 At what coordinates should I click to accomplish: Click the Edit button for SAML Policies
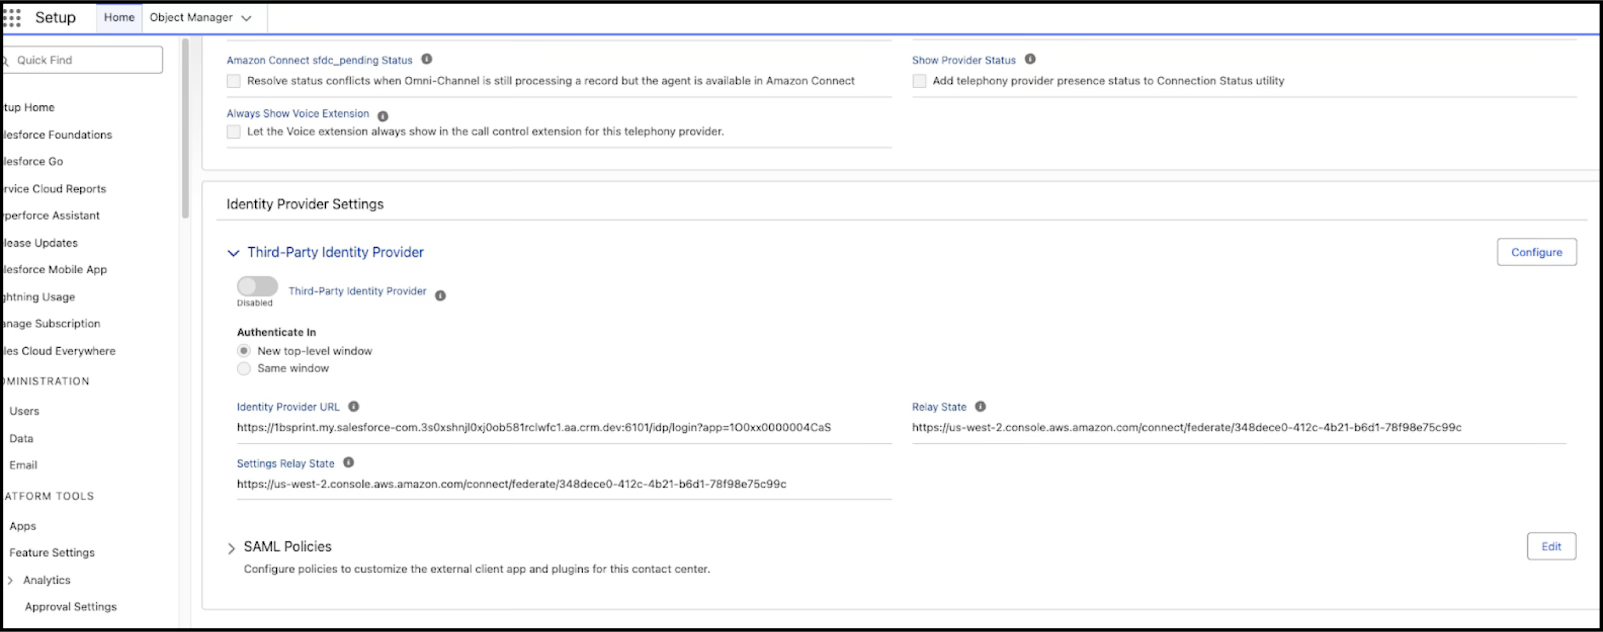click(x=1551, y=546)
